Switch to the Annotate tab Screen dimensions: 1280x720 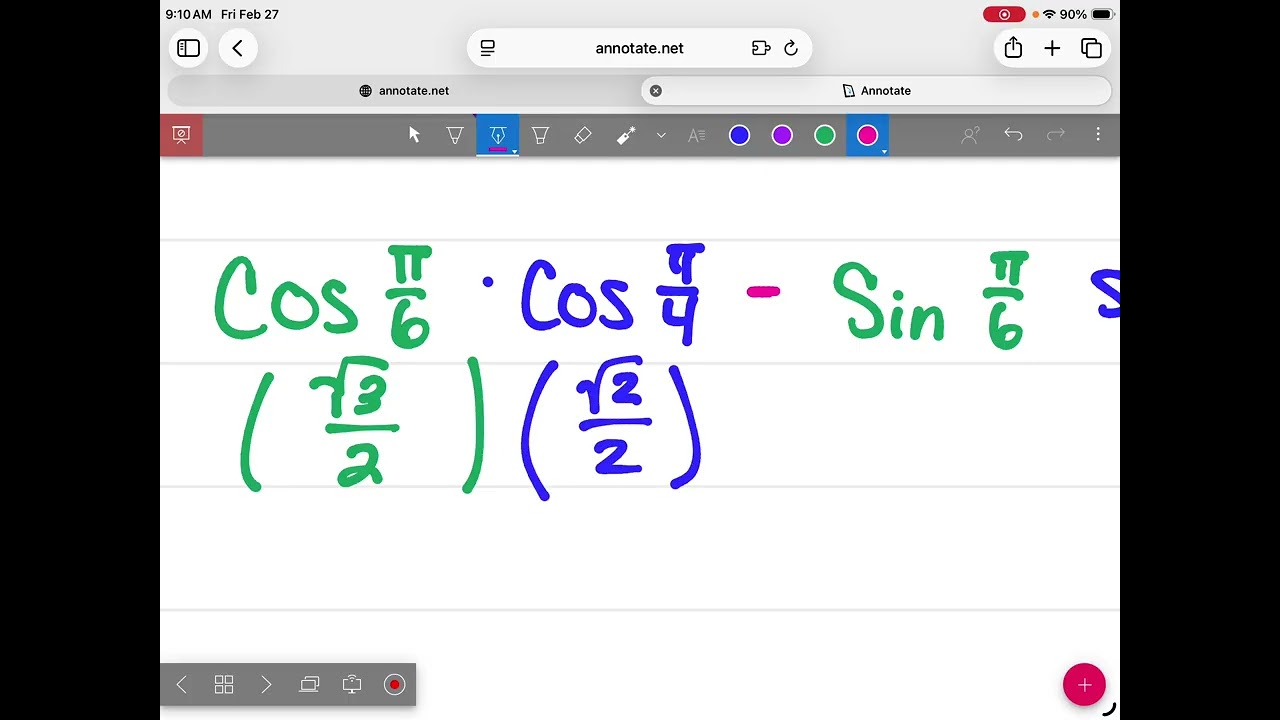click(877, 90)
